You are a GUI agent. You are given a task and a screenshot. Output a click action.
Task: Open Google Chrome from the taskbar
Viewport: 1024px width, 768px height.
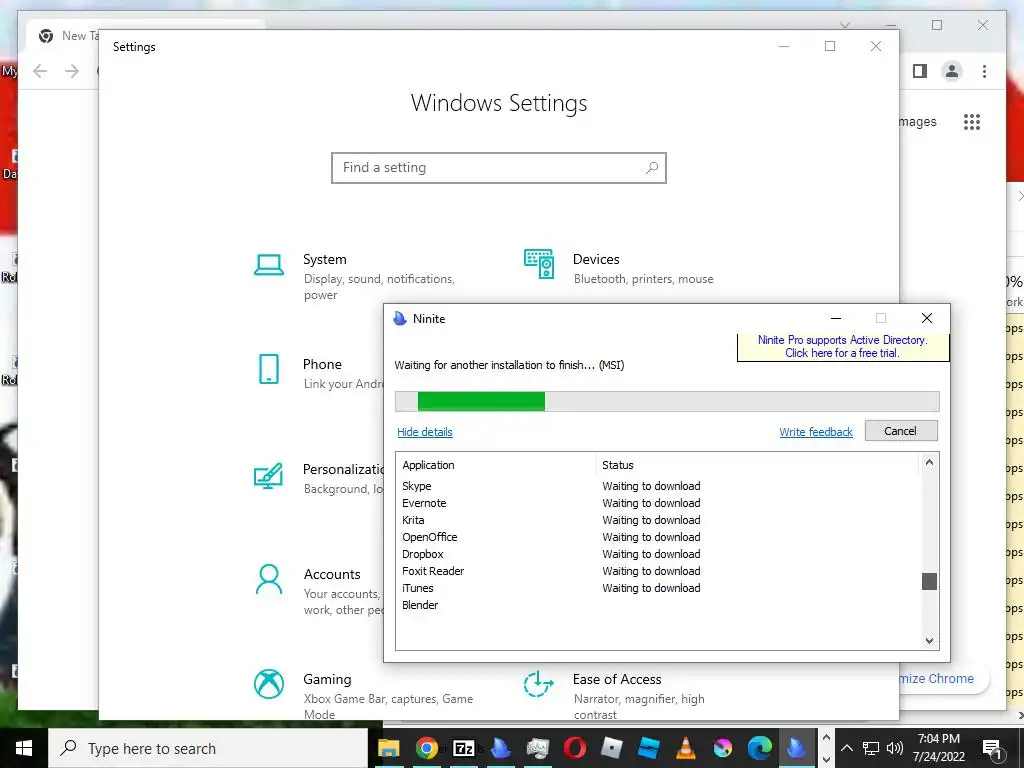point(426,748)
